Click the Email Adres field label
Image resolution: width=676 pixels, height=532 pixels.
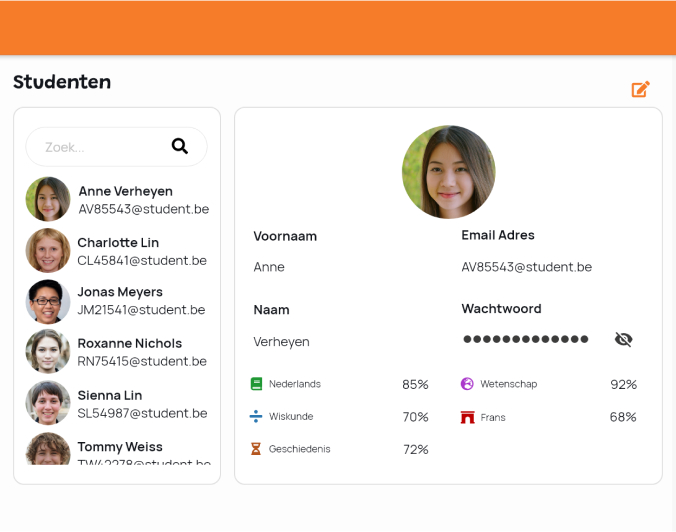pos(498,235)
